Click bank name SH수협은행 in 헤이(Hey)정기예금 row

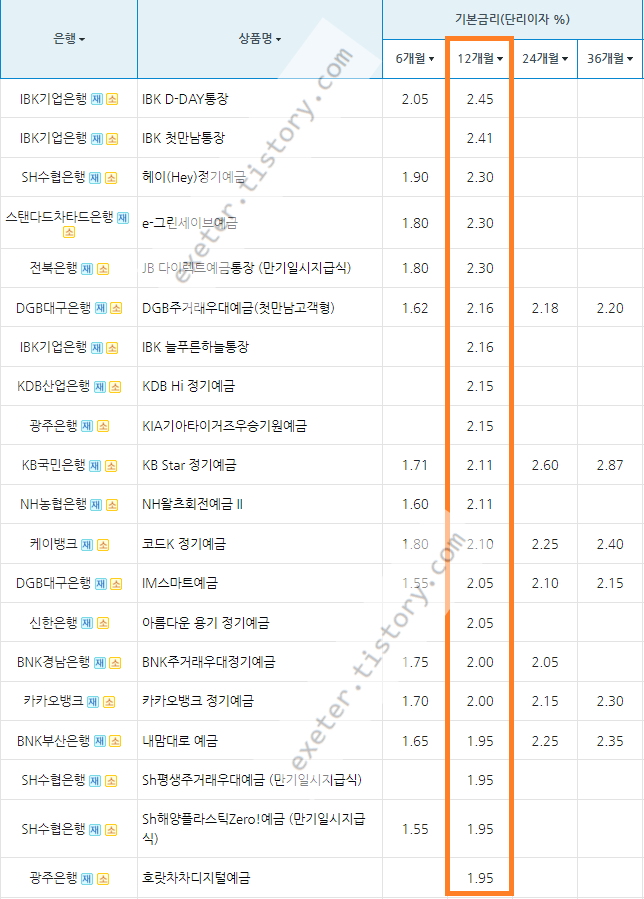point(53,177)
